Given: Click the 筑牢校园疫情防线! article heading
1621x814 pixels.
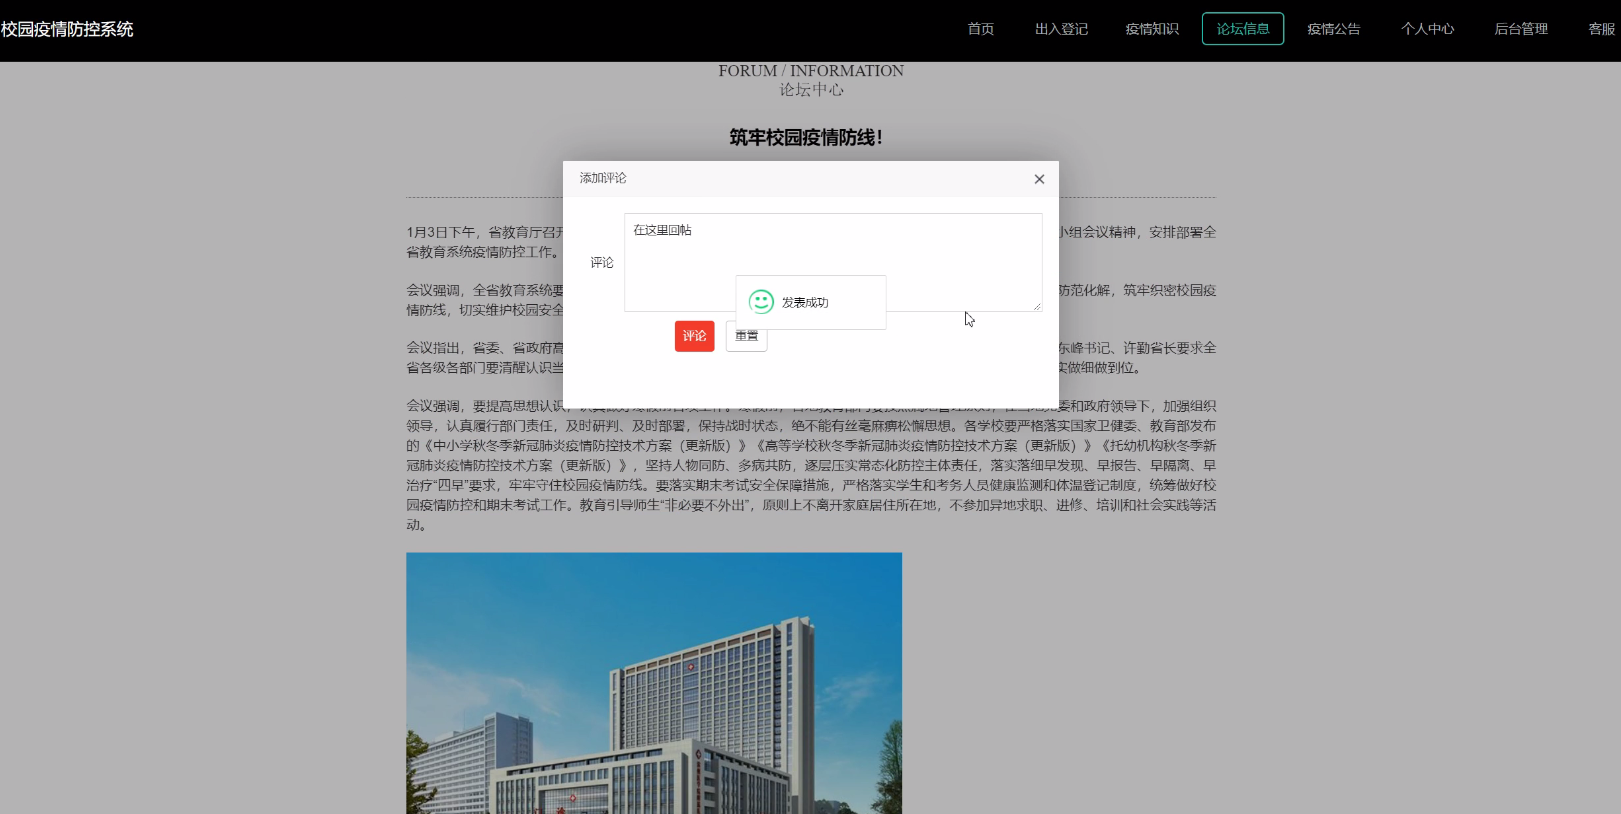Looking at the screenshot, I should [x=805, y=137].
